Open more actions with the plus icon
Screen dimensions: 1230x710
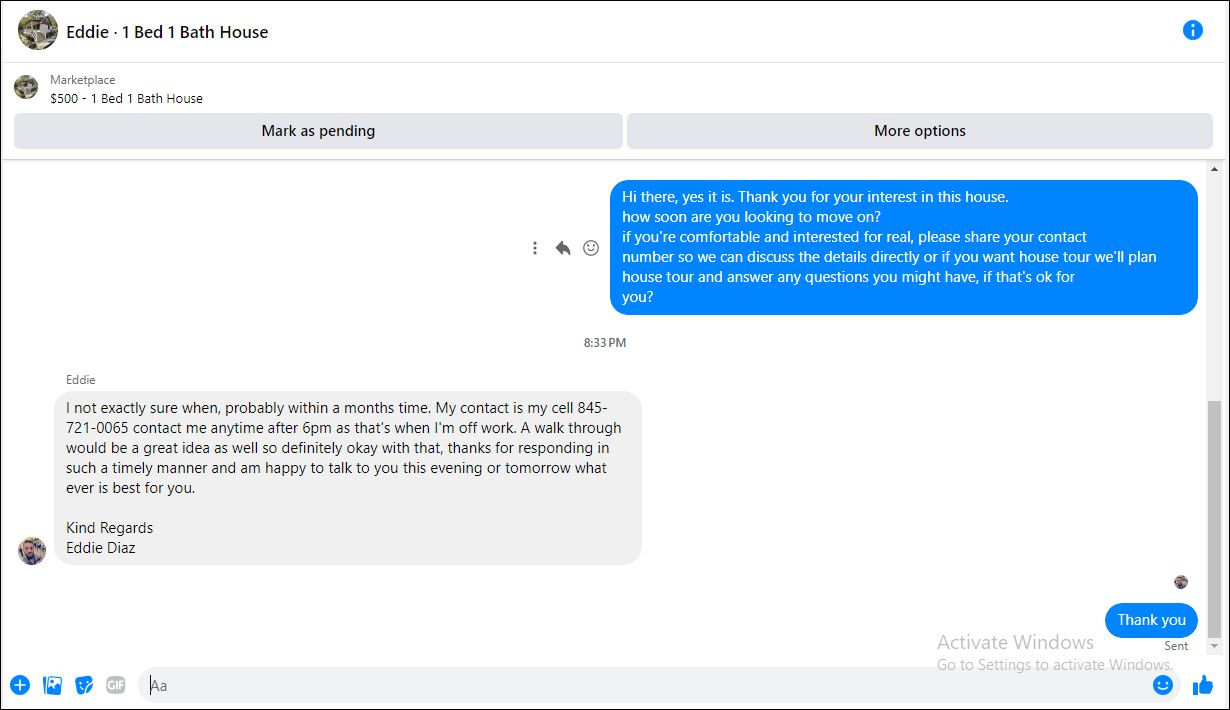click(20, 685)
